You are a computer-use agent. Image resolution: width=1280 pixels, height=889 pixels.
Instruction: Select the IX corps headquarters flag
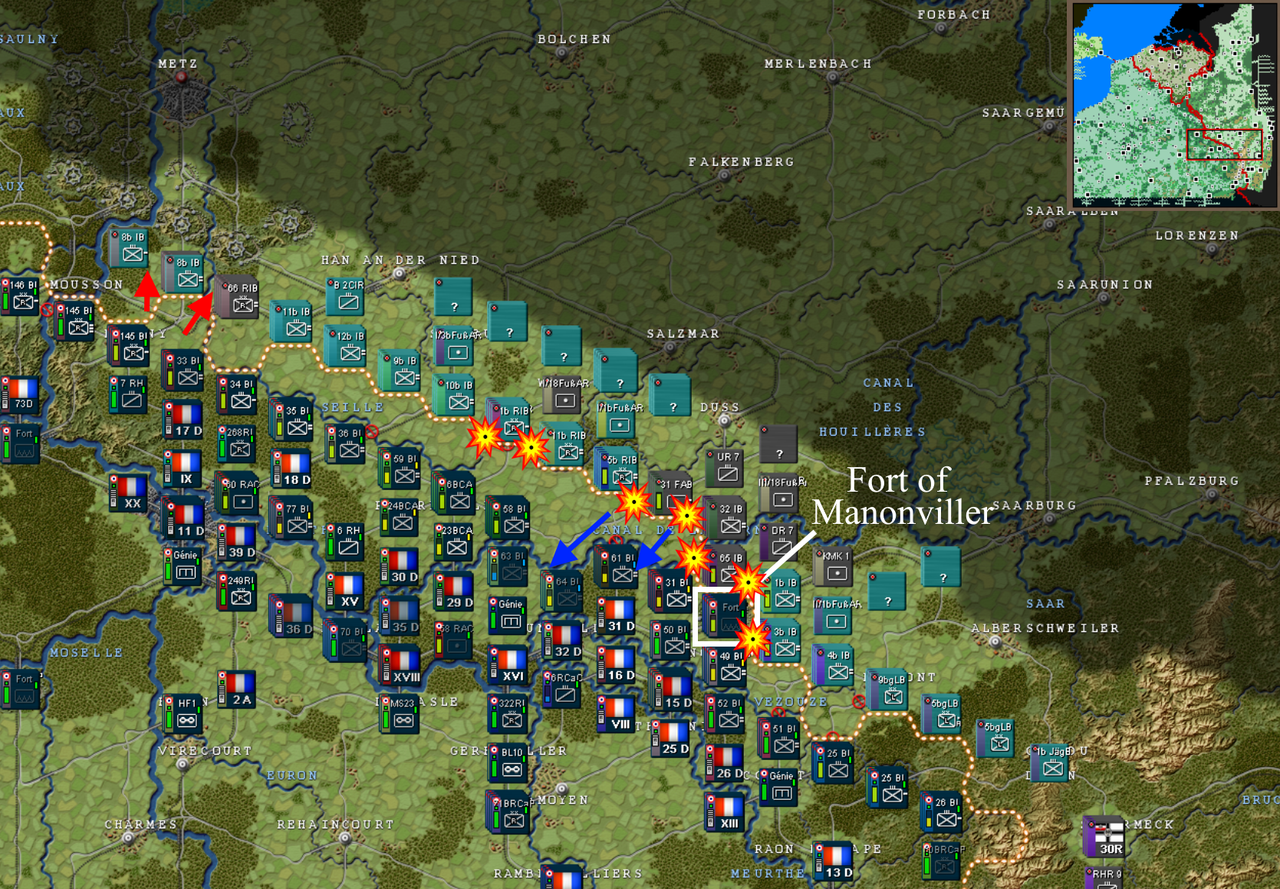tap(183, 467)
